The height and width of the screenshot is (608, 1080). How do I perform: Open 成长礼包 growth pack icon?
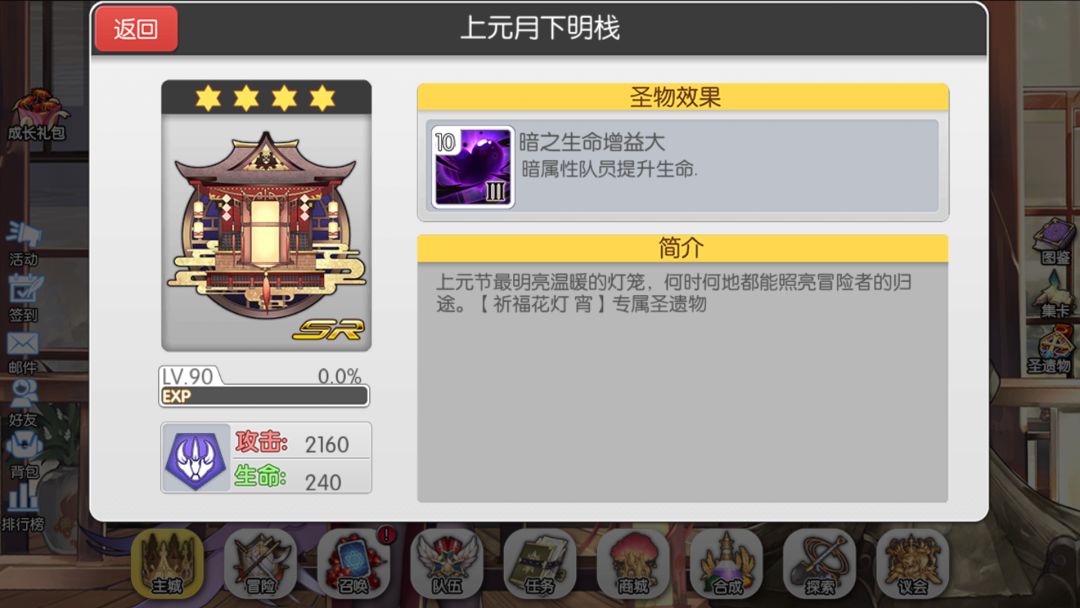[36, 116]
